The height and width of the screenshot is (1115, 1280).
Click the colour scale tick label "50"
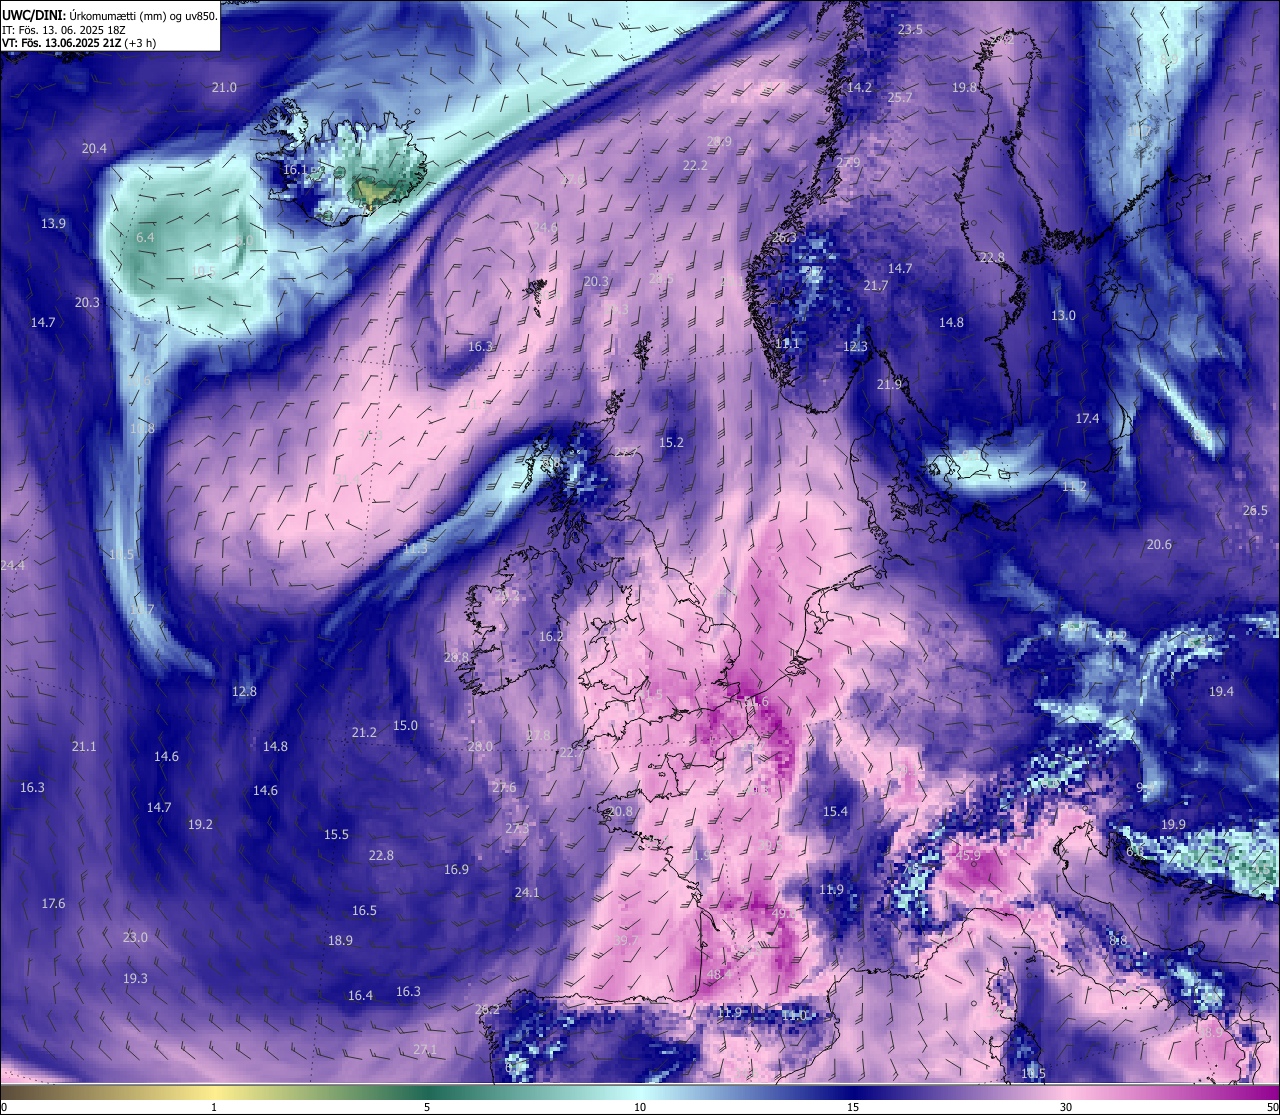1271,1107
